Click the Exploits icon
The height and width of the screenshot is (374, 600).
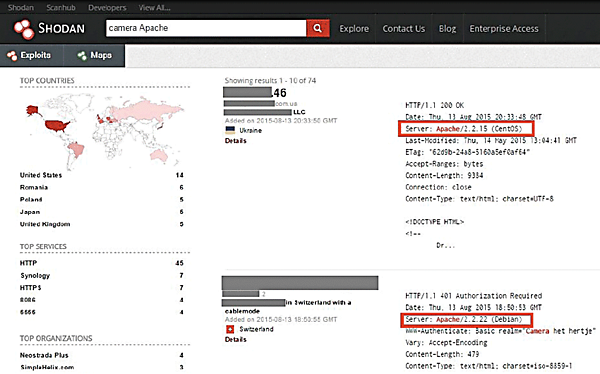[x=12, y=56]
